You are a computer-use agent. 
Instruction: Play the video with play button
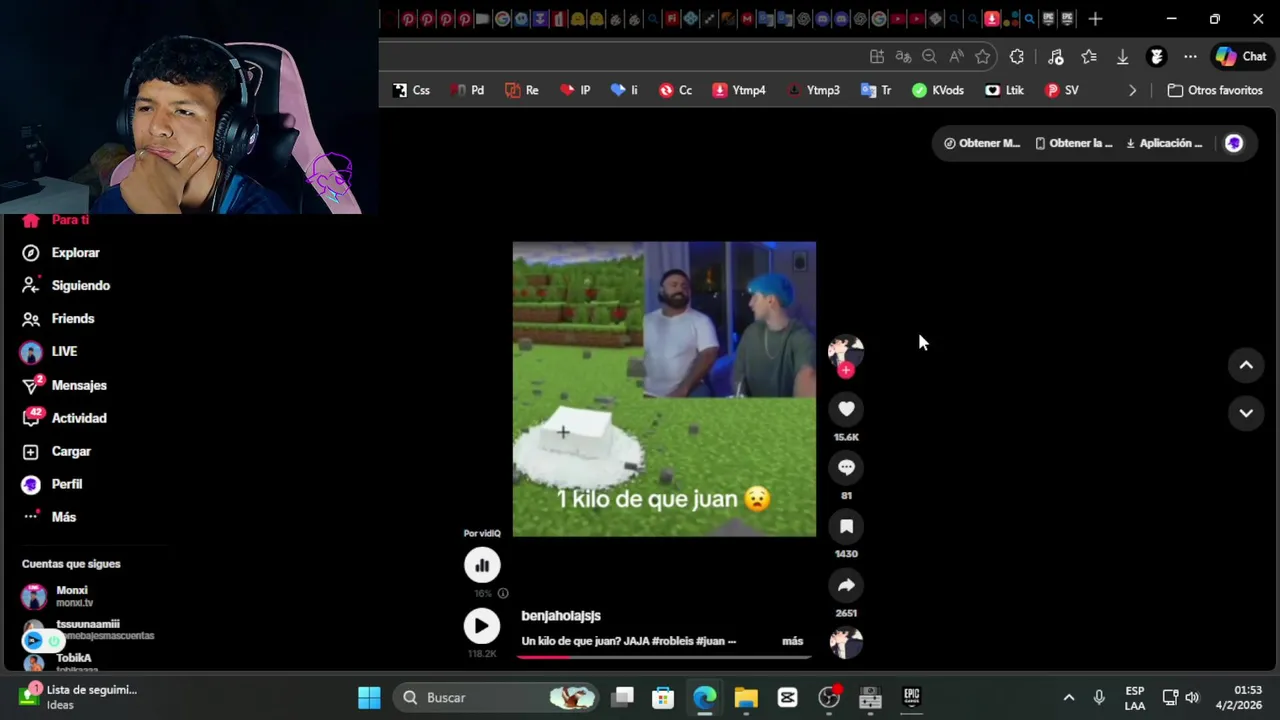pos(482,626)
